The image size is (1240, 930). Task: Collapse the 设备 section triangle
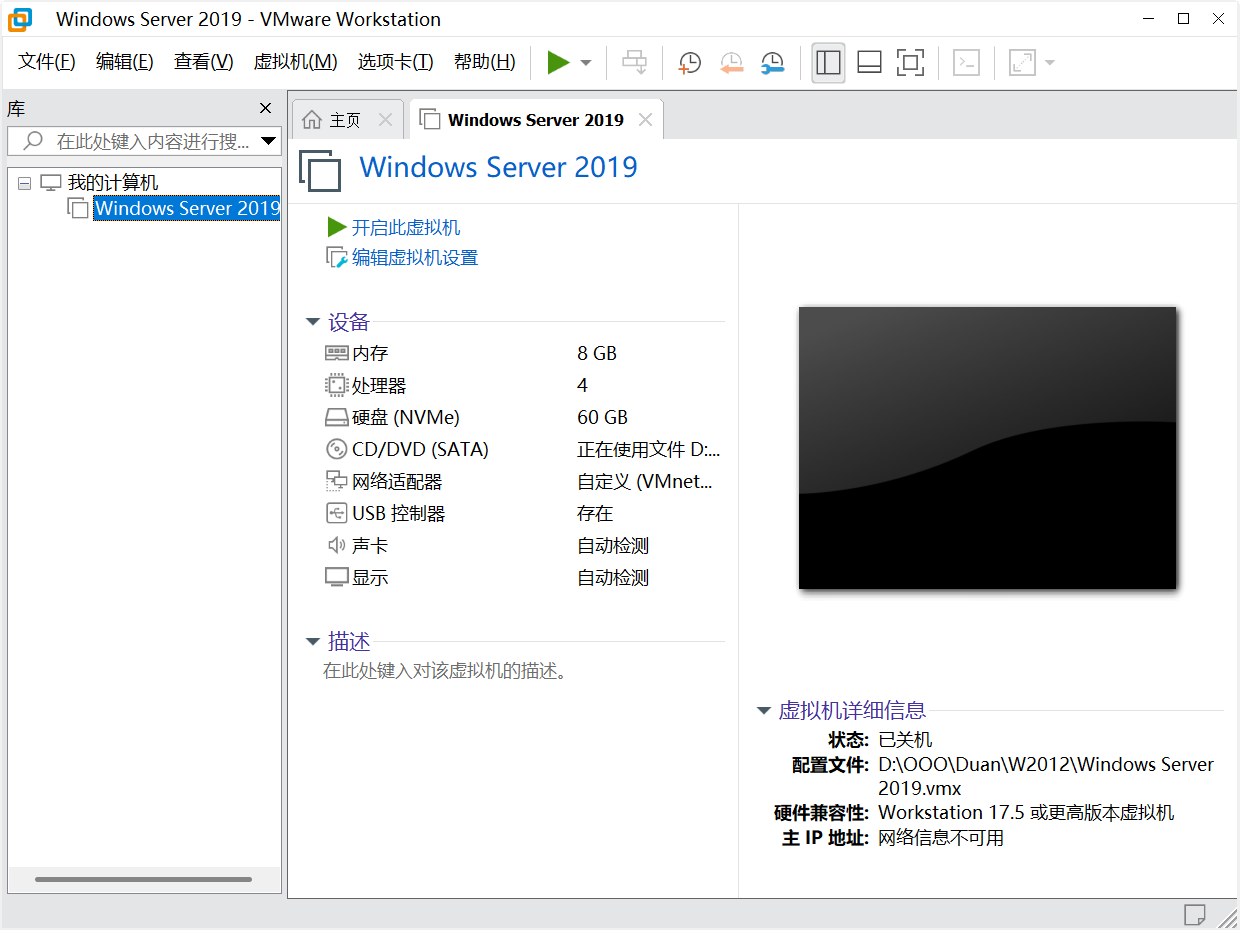coord(313,322)
